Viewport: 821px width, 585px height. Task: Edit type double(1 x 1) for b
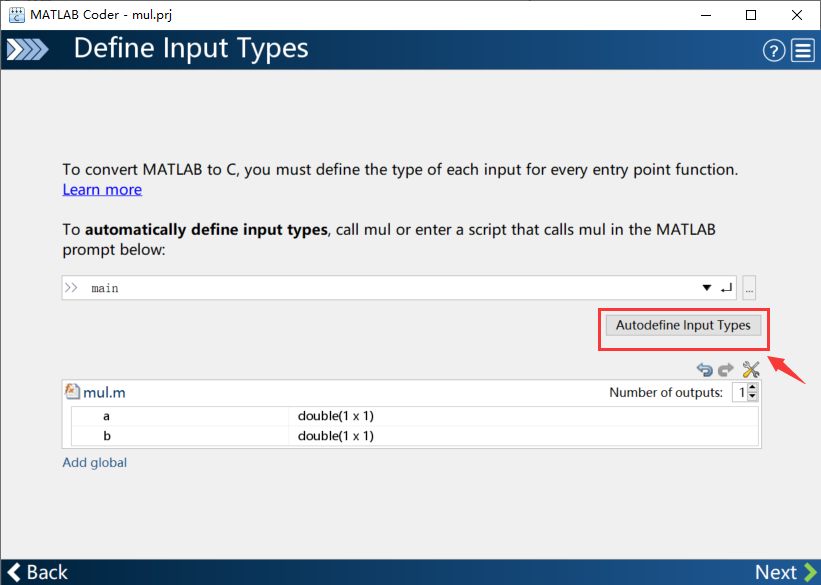[336, 436]
